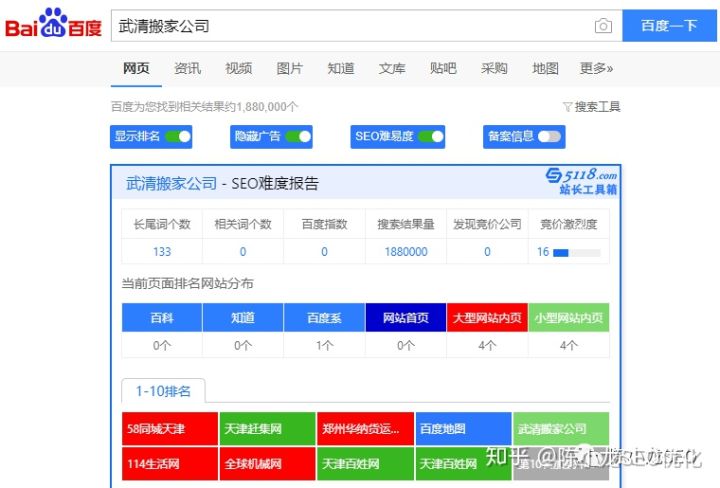
Task: Click the 知道 blue category header
Action: tap(243, 317)
